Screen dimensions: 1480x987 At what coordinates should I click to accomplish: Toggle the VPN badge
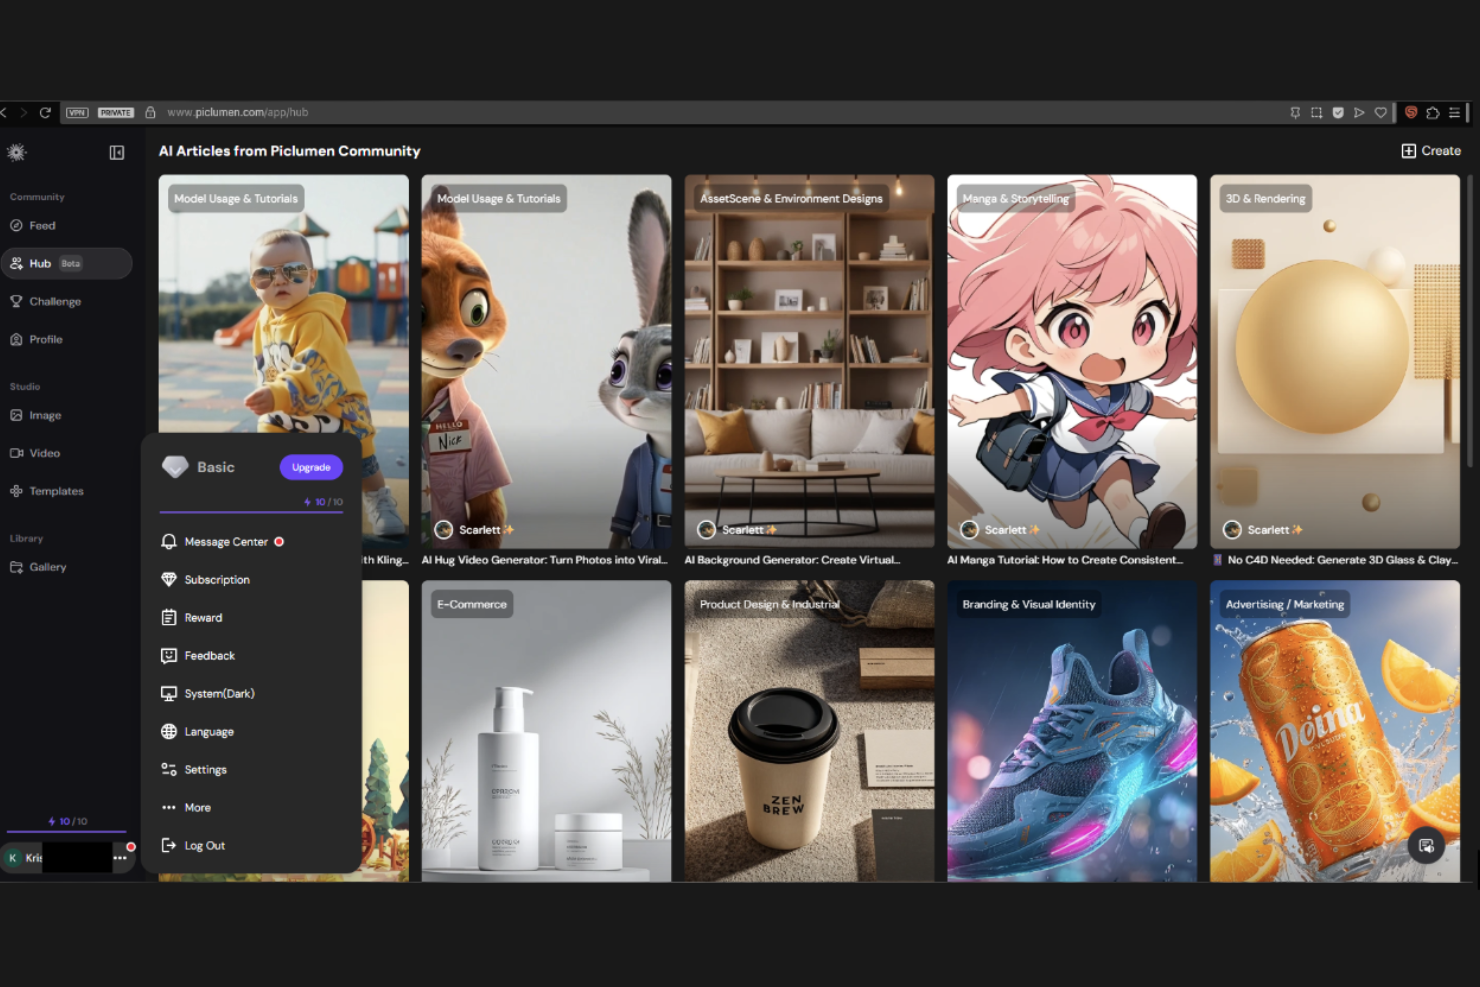(x=77, y=113)
